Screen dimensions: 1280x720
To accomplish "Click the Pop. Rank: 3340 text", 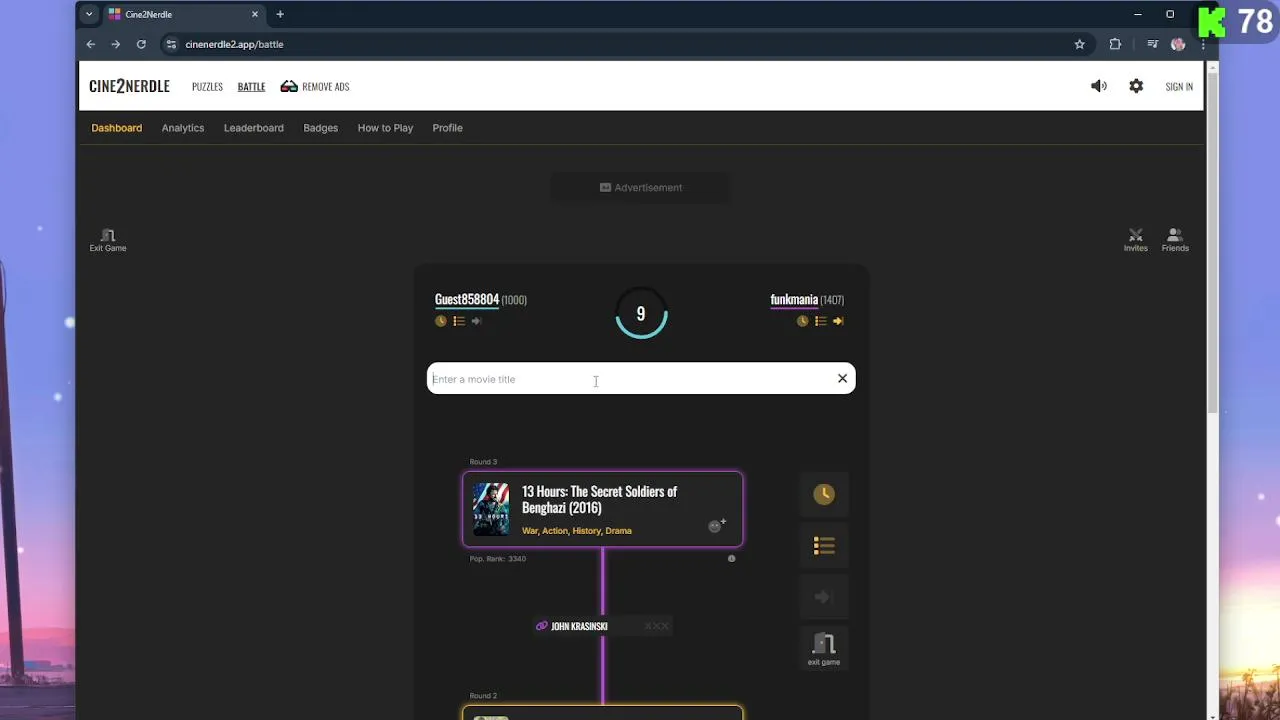I will [498, 559].
